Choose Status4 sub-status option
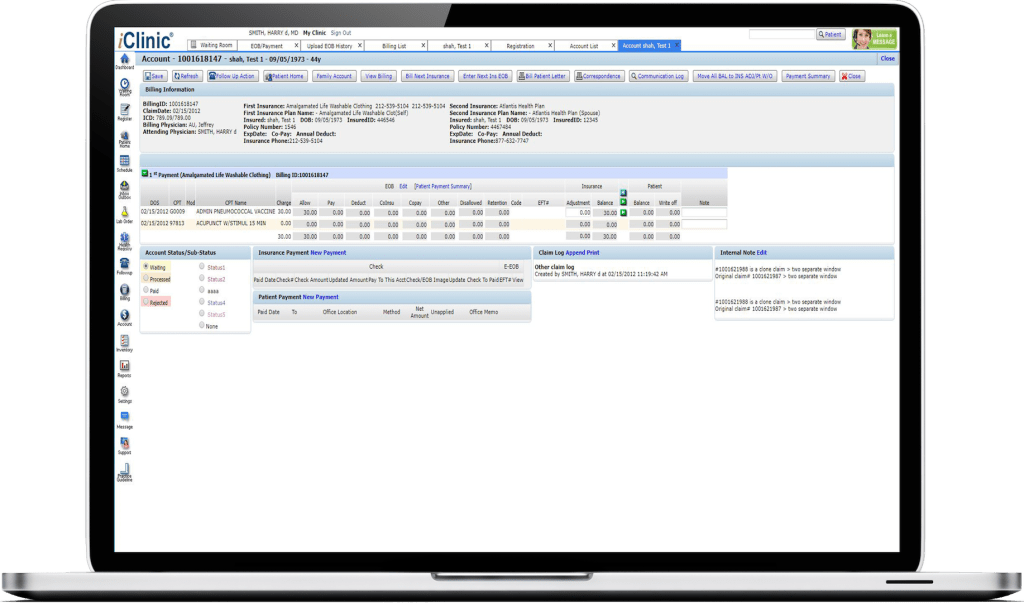Screen dimensions: 1024x603 click(202, 301)
